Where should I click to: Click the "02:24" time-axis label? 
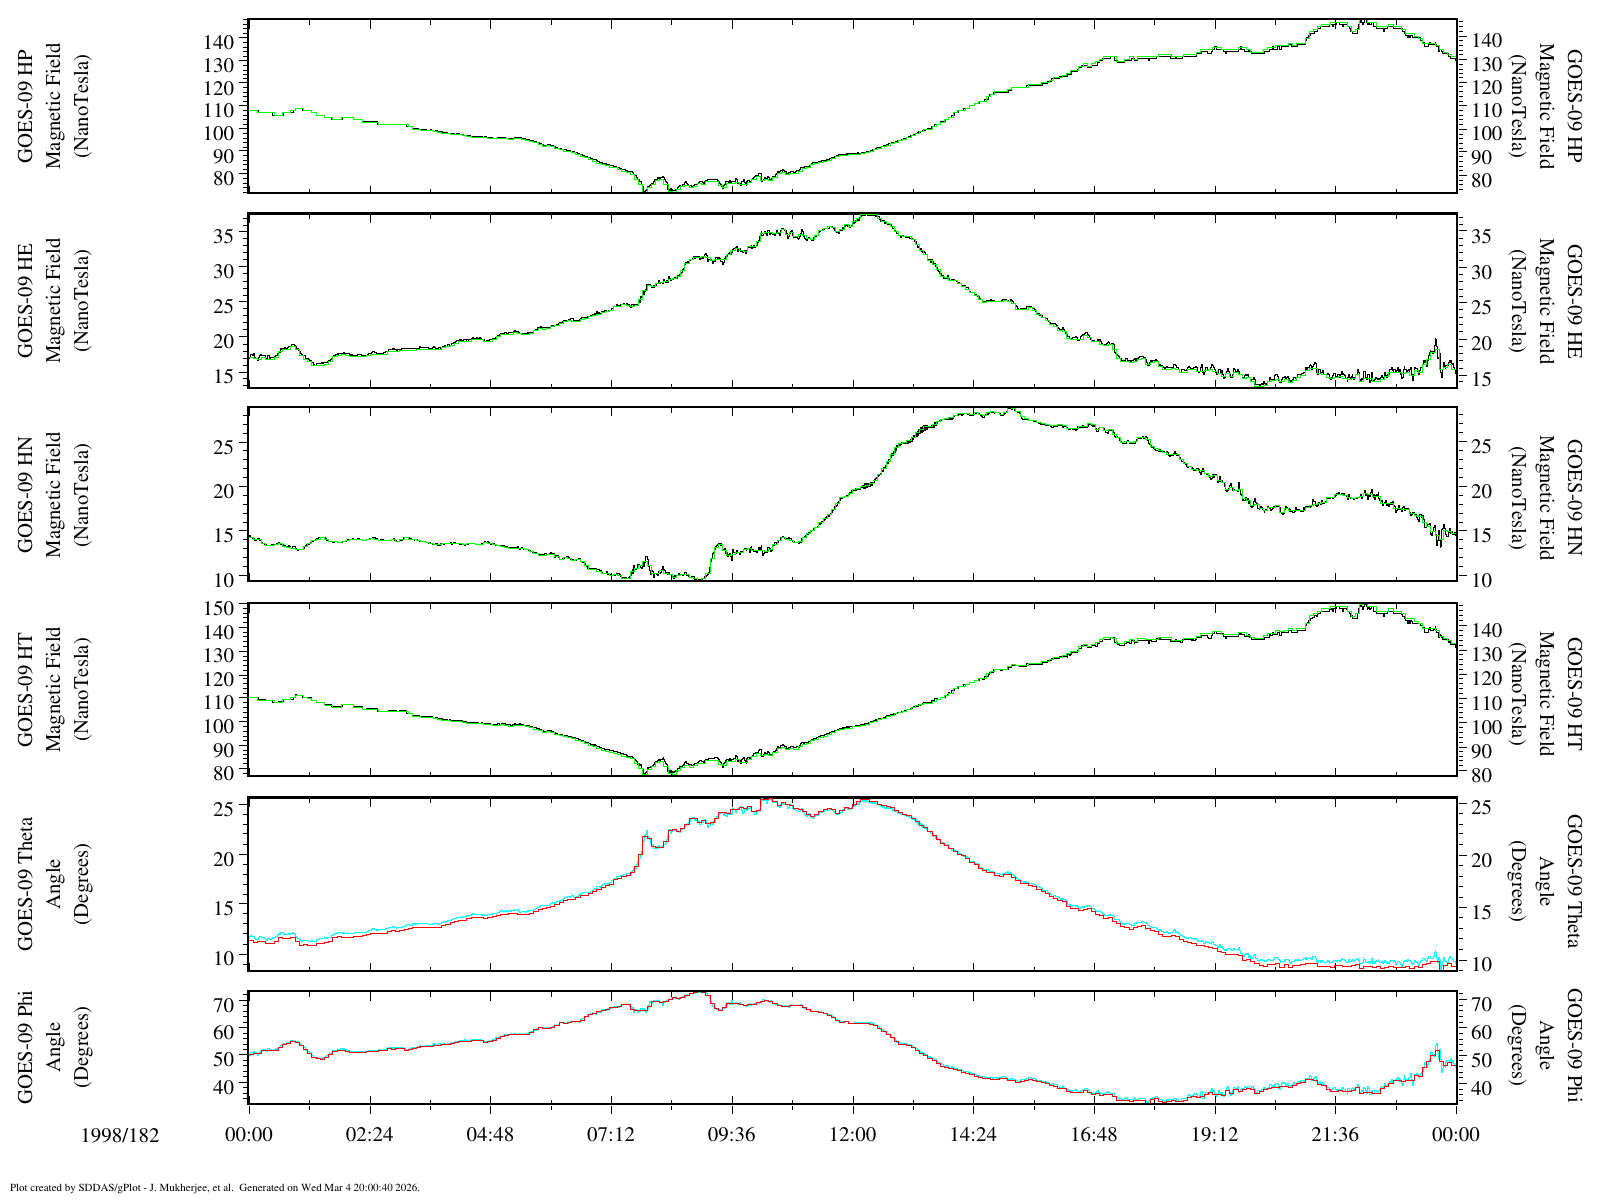[370, 1135]
